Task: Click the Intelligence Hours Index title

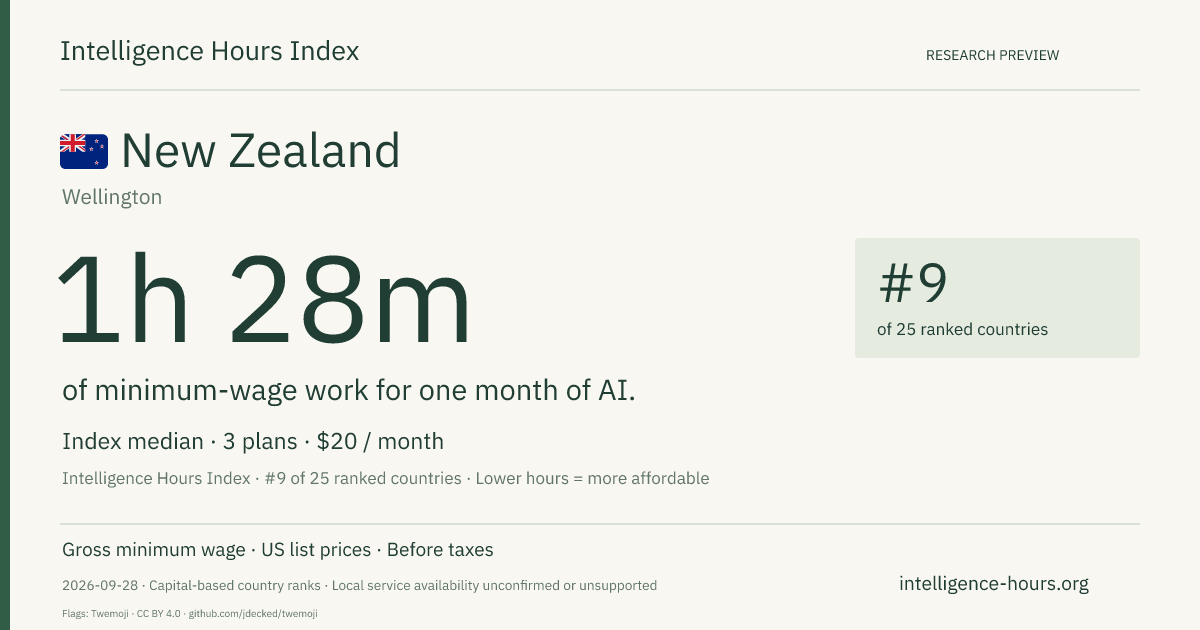Action: click(209, 51)
